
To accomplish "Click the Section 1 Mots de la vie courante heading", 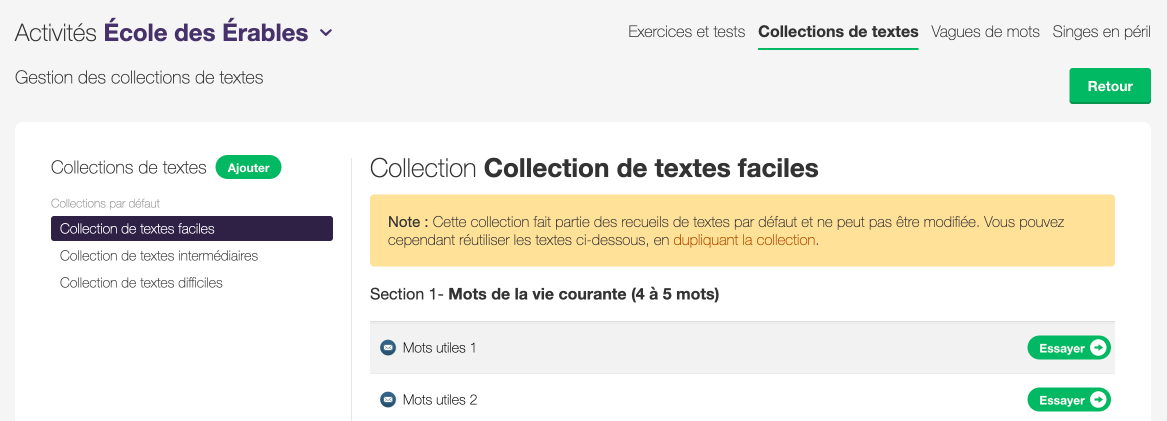I will click(544, 295).
